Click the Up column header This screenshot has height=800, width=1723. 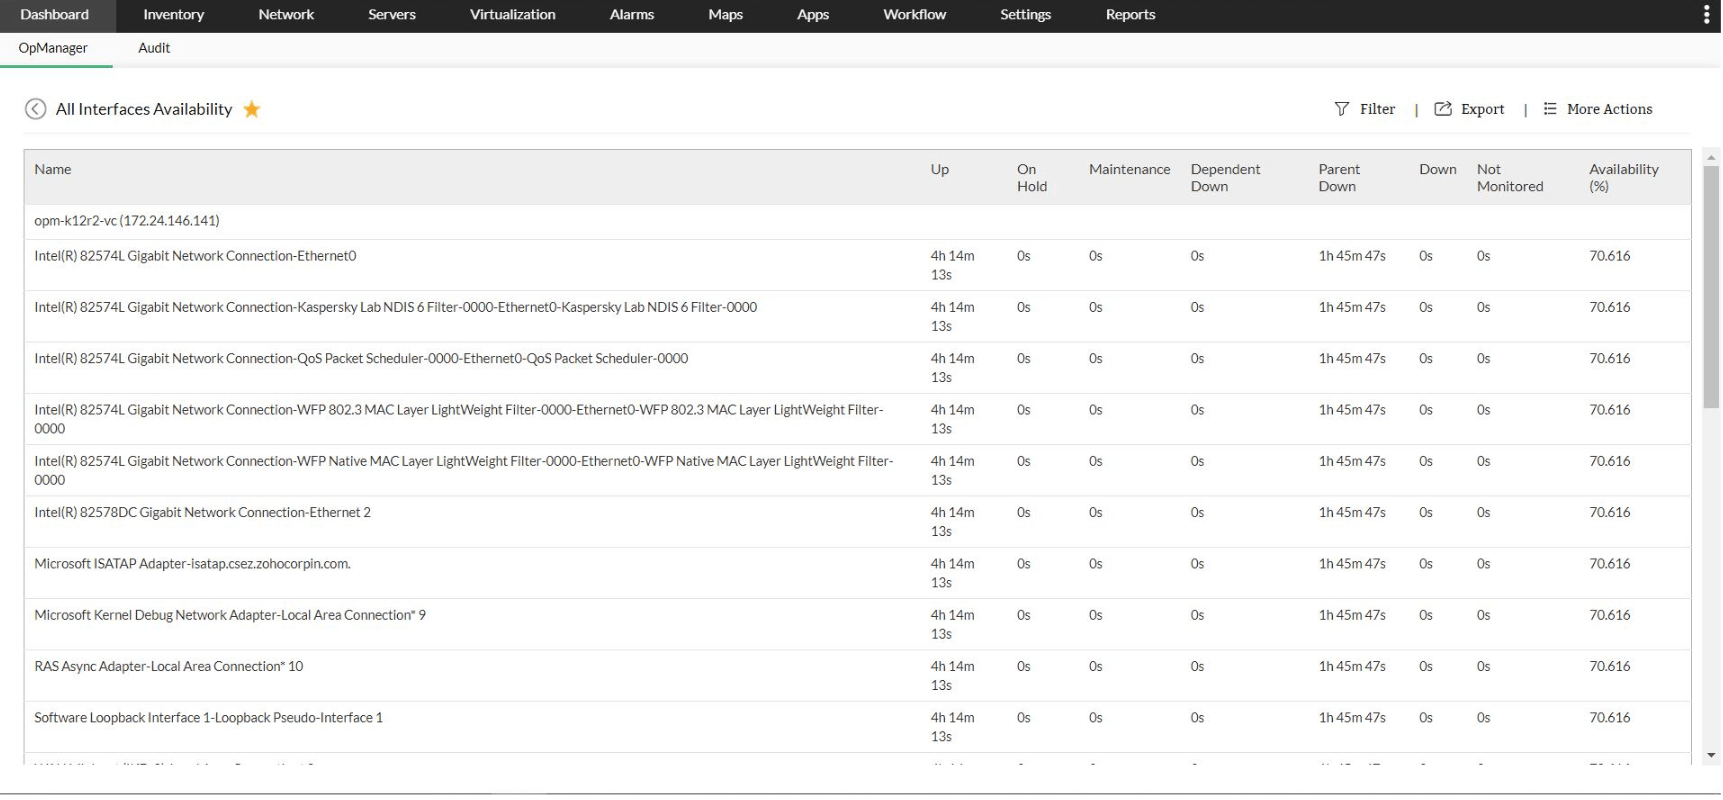click(x=939, y=170)
